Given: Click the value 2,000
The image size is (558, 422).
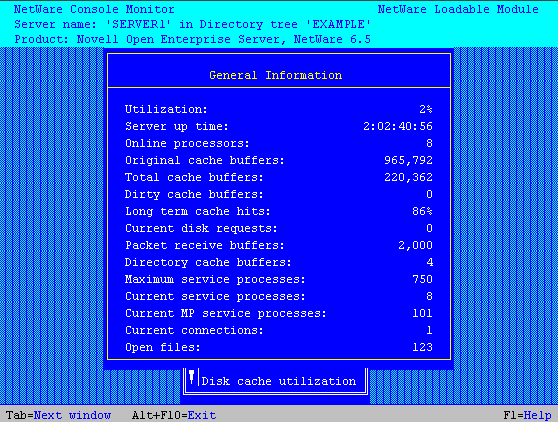Looking at the screenshot, I should 415,246.
